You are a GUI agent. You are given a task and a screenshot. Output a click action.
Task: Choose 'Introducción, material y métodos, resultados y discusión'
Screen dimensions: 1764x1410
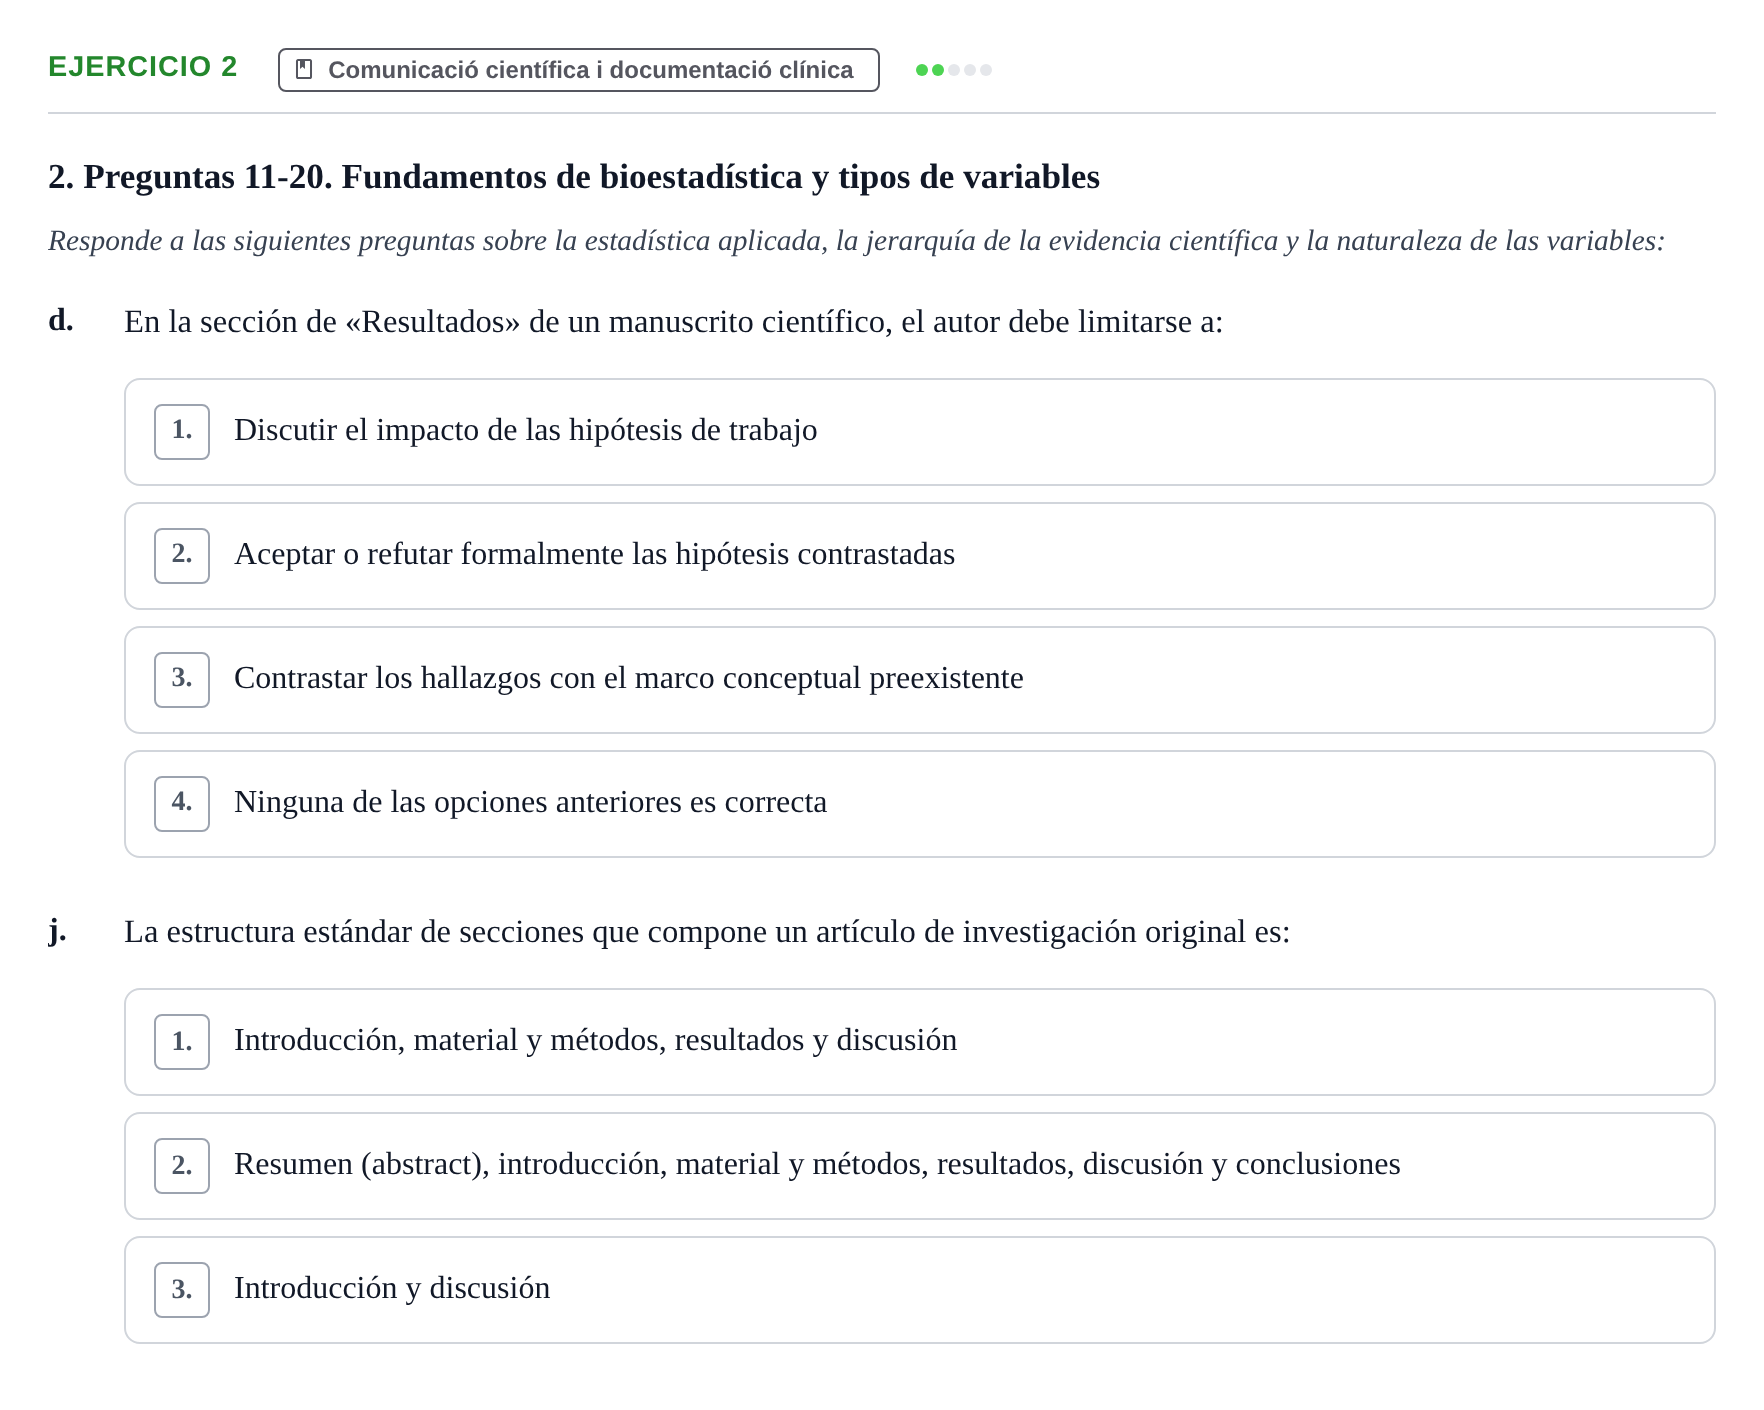point(919,1042)
